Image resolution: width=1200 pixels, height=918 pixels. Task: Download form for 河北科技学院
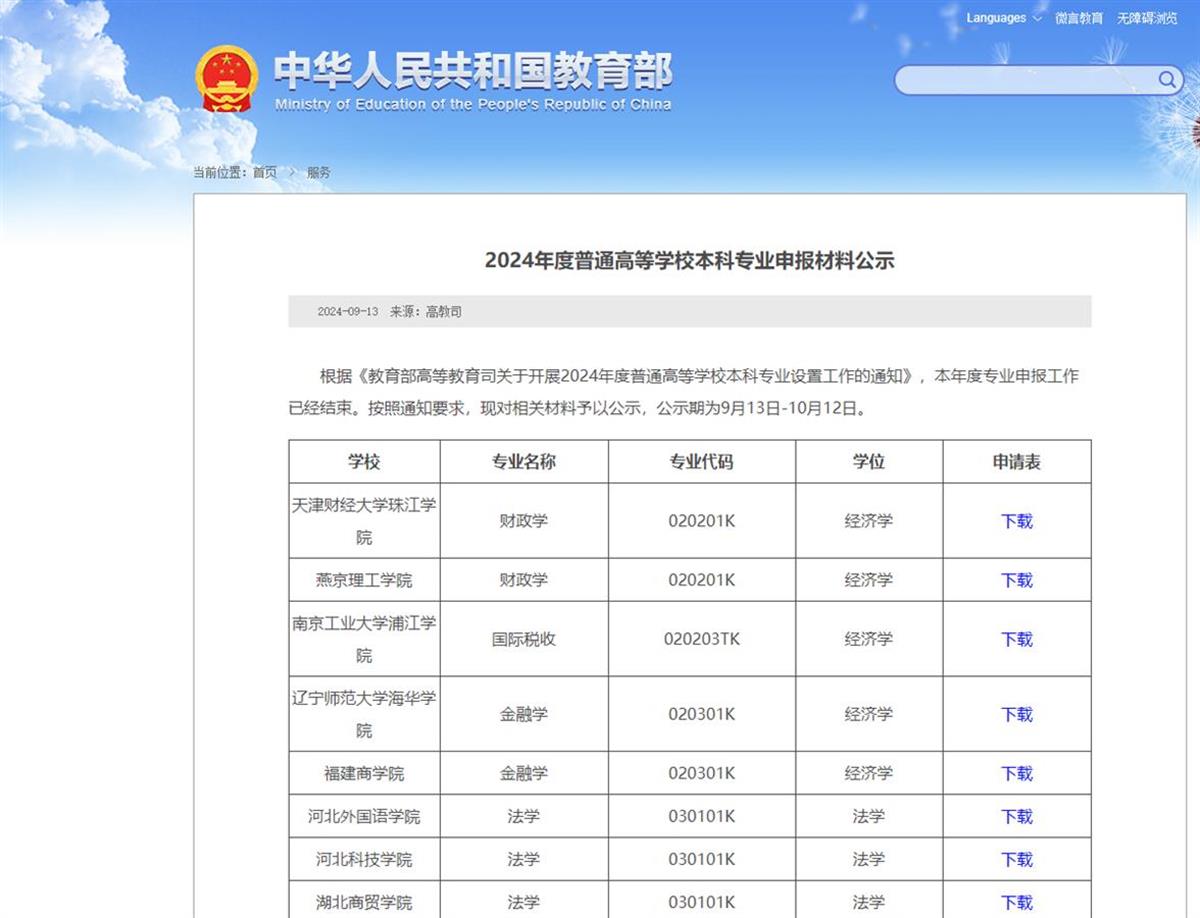pyautogui.click(x=1017, y=859)
